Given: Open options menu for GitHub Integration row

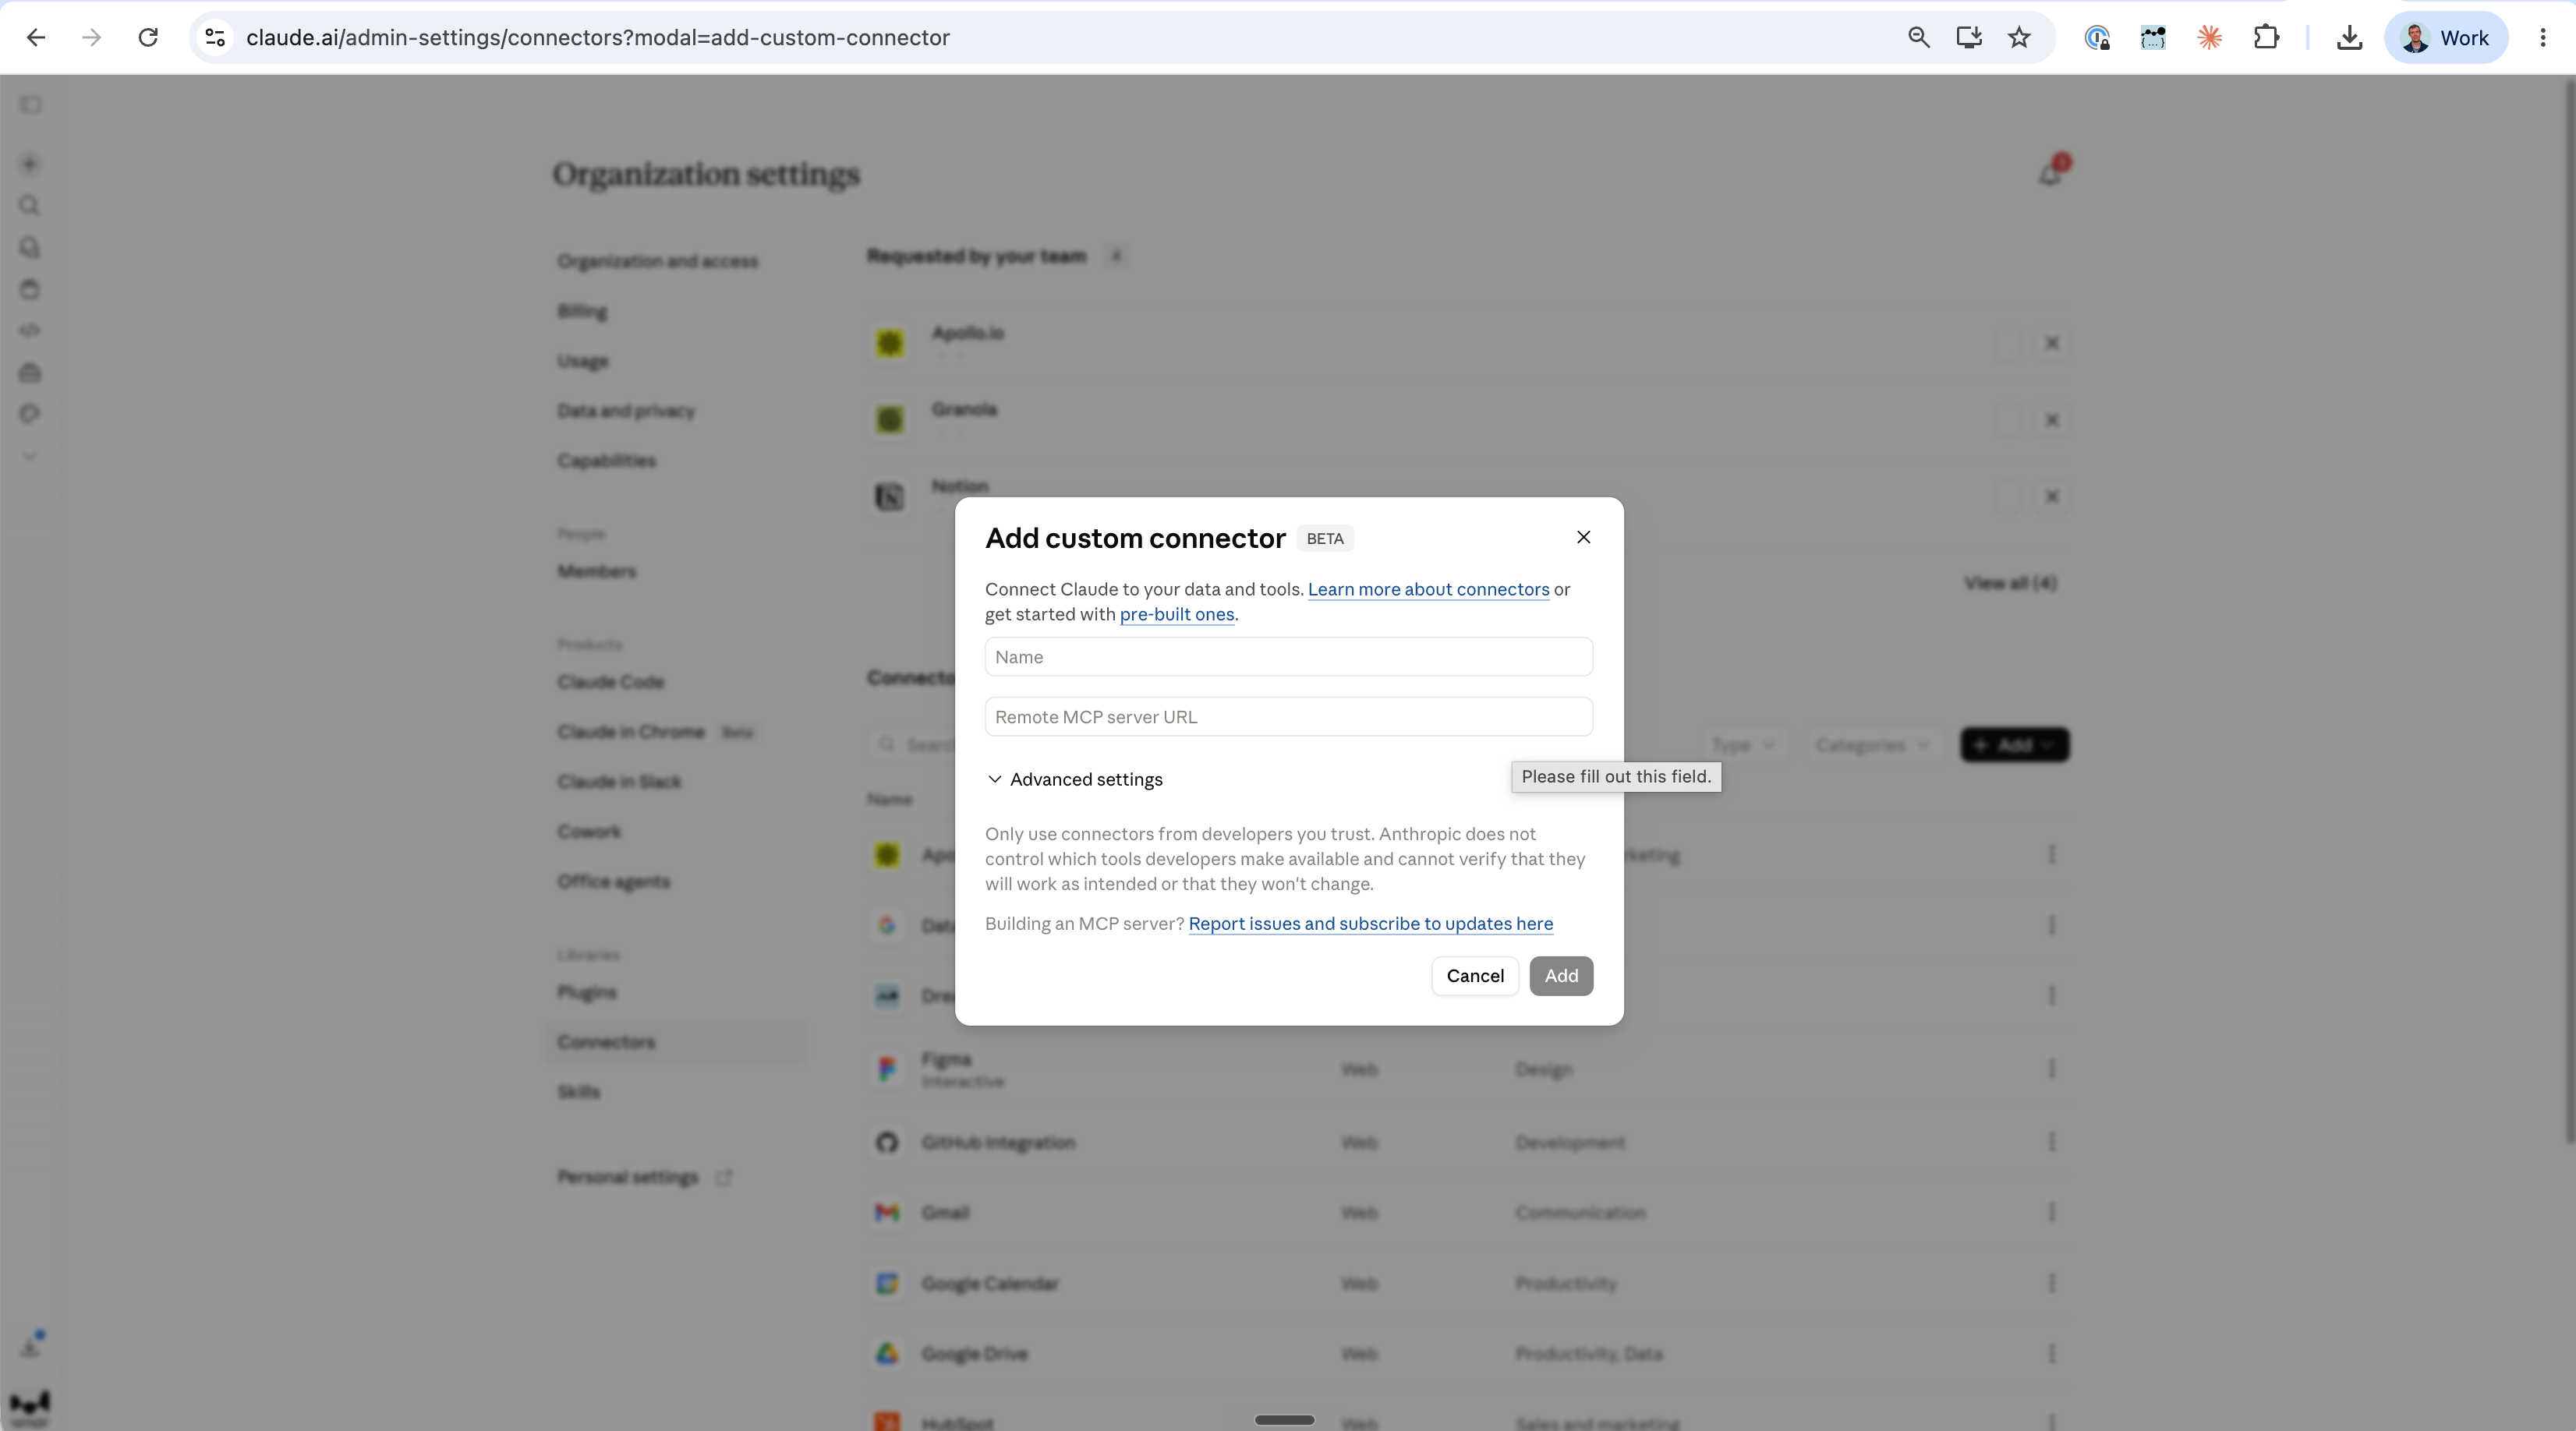Looking at the screenshot, I should click(2052, 1142).
